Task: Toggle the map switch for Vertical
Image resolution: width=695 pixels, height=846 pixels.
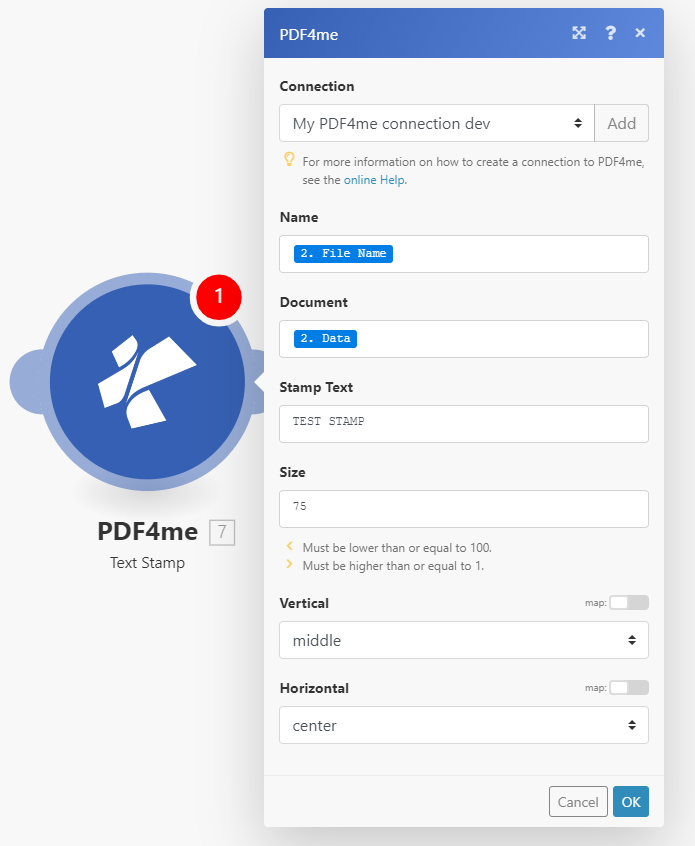Action: pos(629,603)
